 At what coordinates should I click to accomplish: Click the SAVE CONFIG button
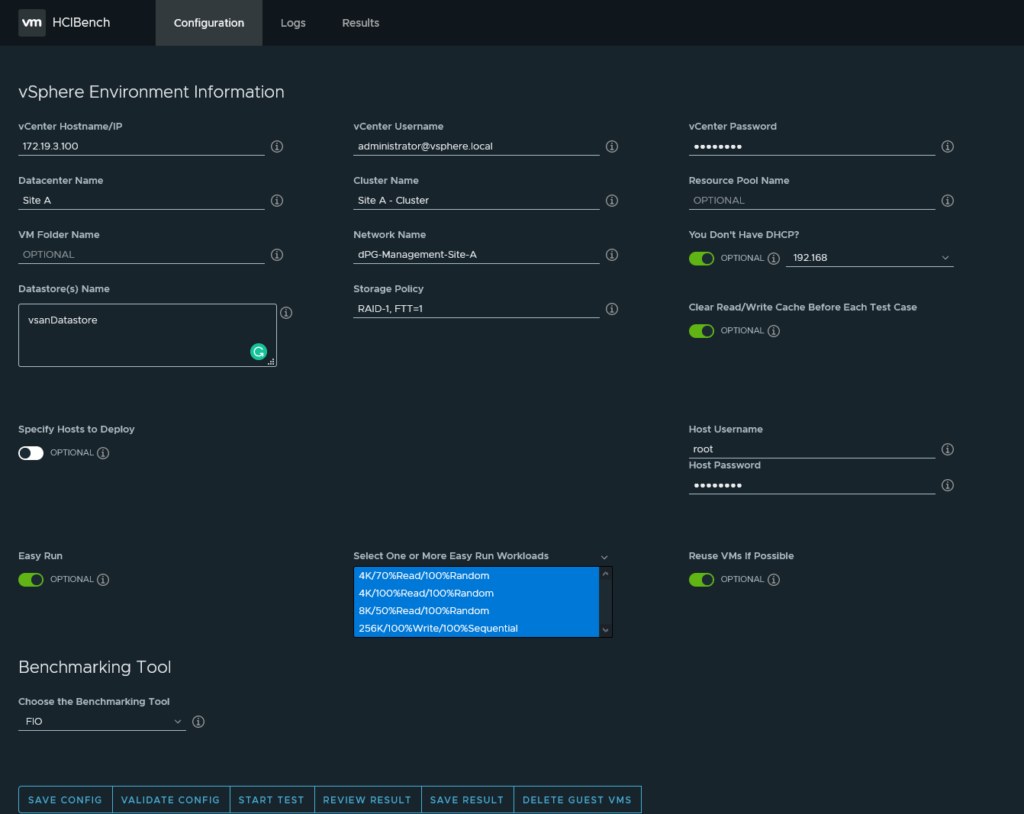click(x=65, y=800)
